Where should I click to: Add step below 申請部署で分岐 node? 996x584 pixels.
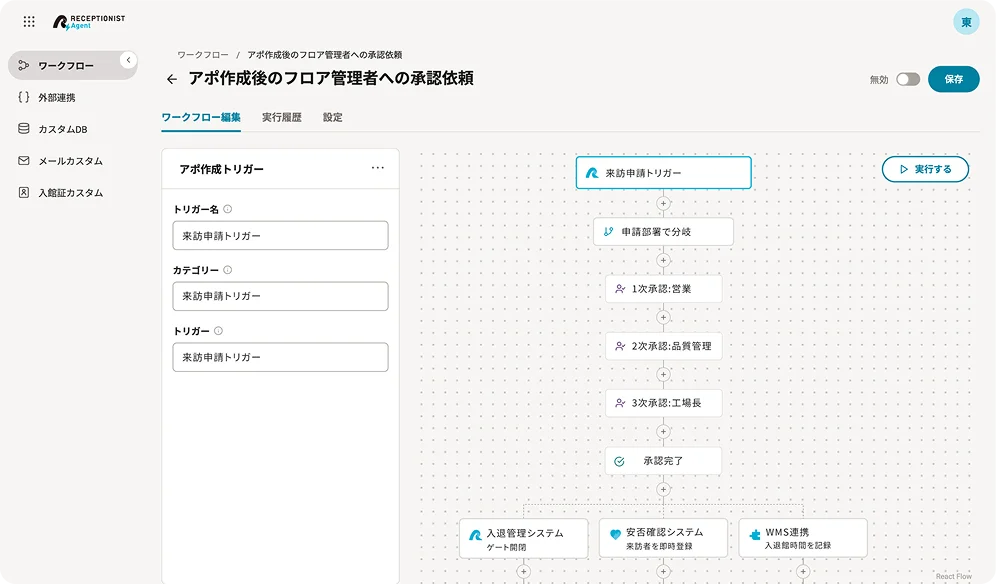[x=663, y=261]
